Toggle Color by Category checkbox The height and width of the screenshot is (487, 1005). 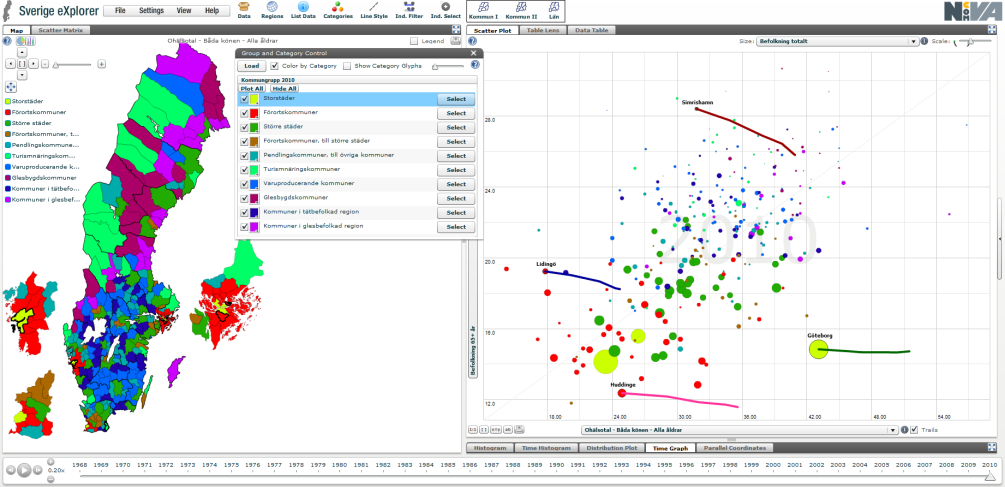(x=275, y=65)
